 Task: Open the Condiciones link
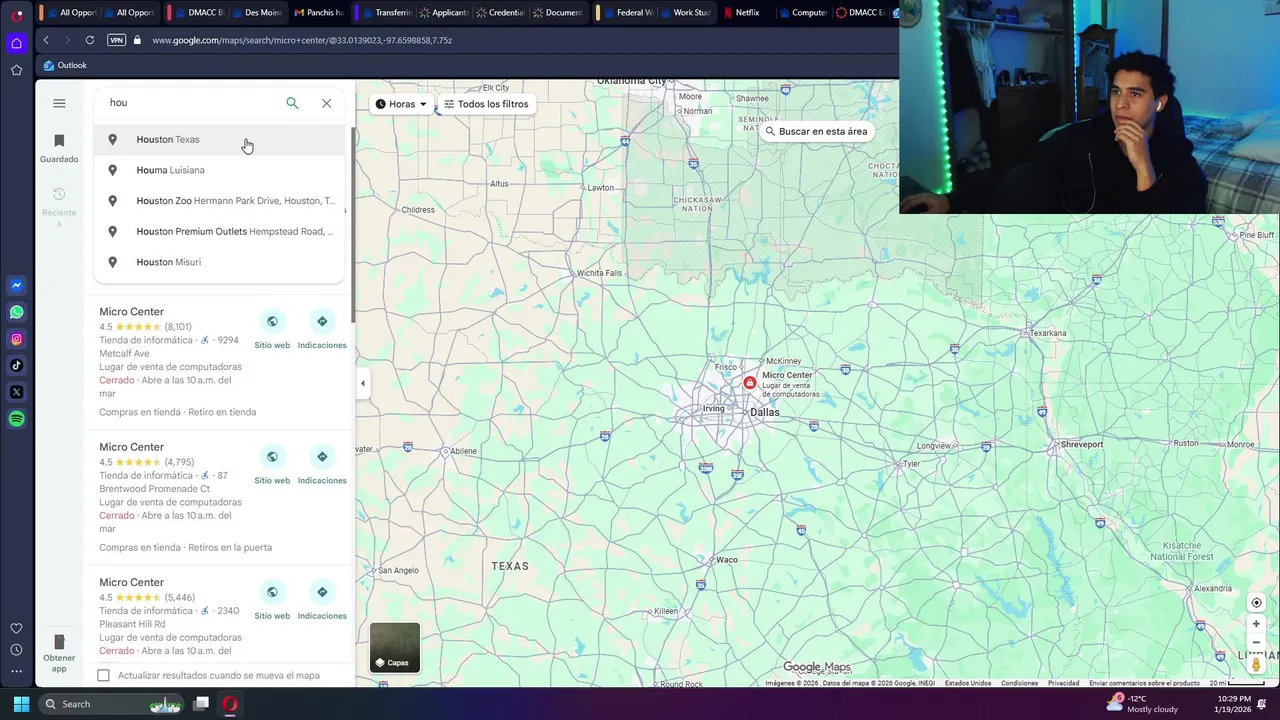pyautogui.click(x=1020, y=683)
